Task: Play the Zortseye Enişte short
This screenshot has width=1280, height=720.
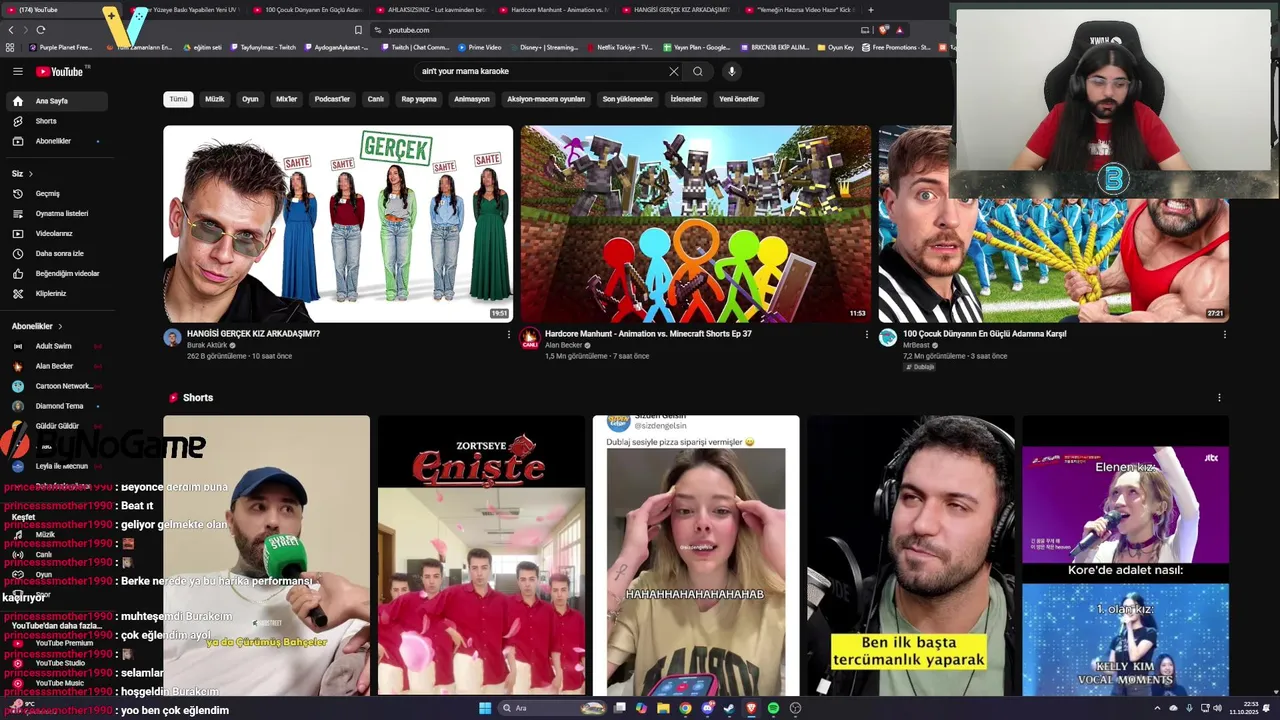Action: (x=481, y=555)
